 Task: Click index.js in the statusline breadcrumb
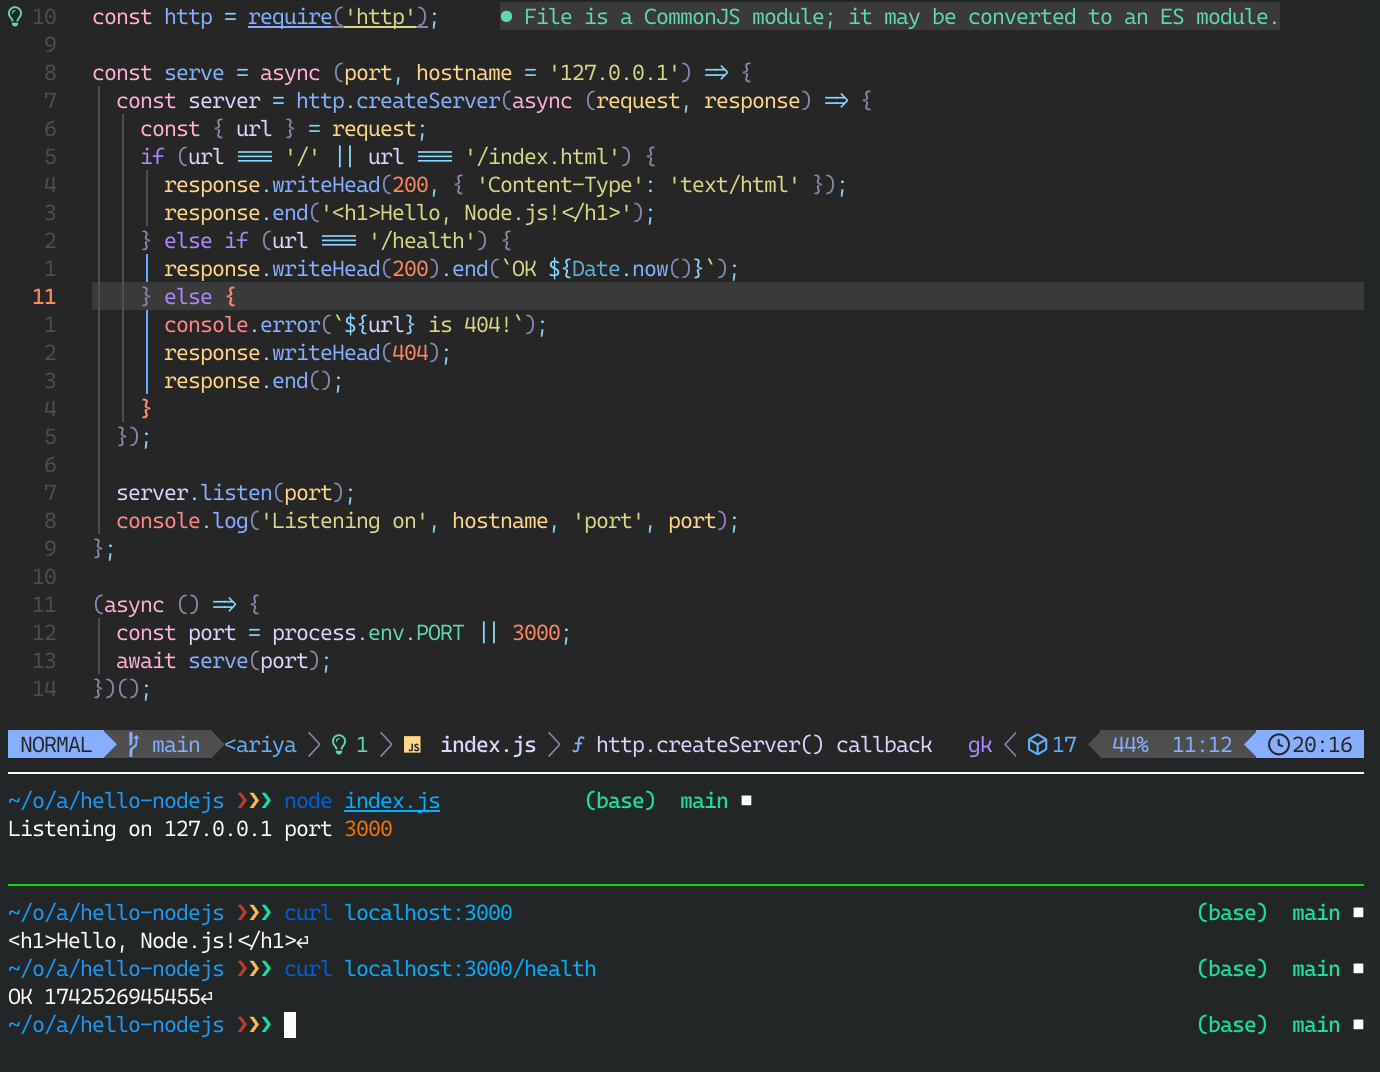pyautogui.click(x=488, y=745)
